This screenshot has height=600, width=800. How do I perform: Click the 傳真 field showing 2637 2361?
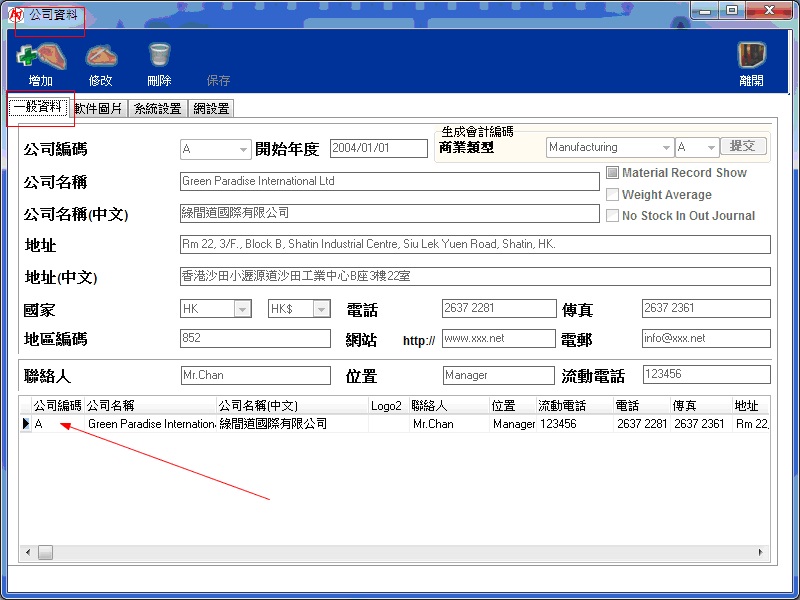click(x=706, y=308)
